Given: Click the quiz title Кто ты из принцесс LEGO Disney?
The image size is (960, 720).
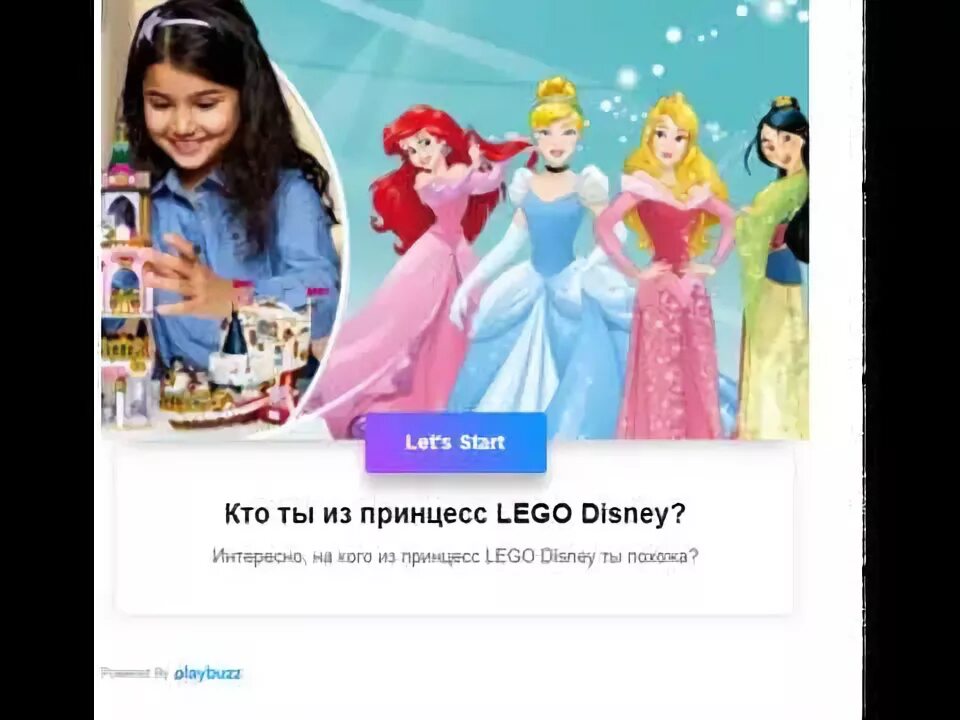Looking at the screenshot, I should click(x=455, y=514).
